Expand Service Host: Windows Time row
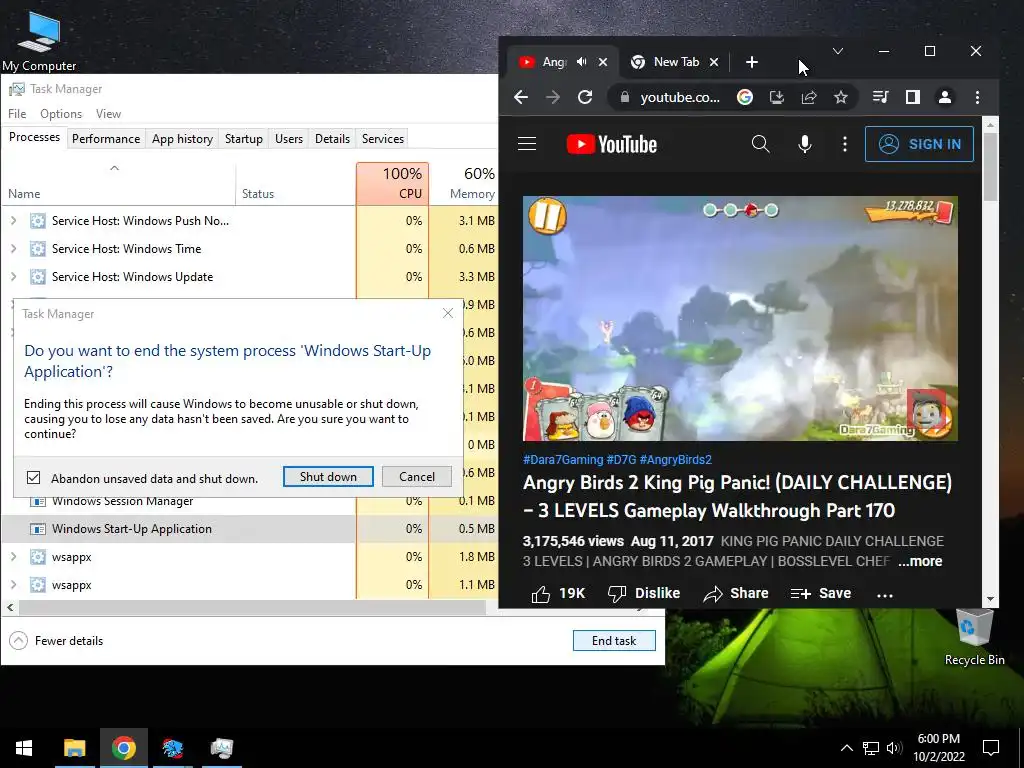1024x768 pixels. (x=13, y=249)
